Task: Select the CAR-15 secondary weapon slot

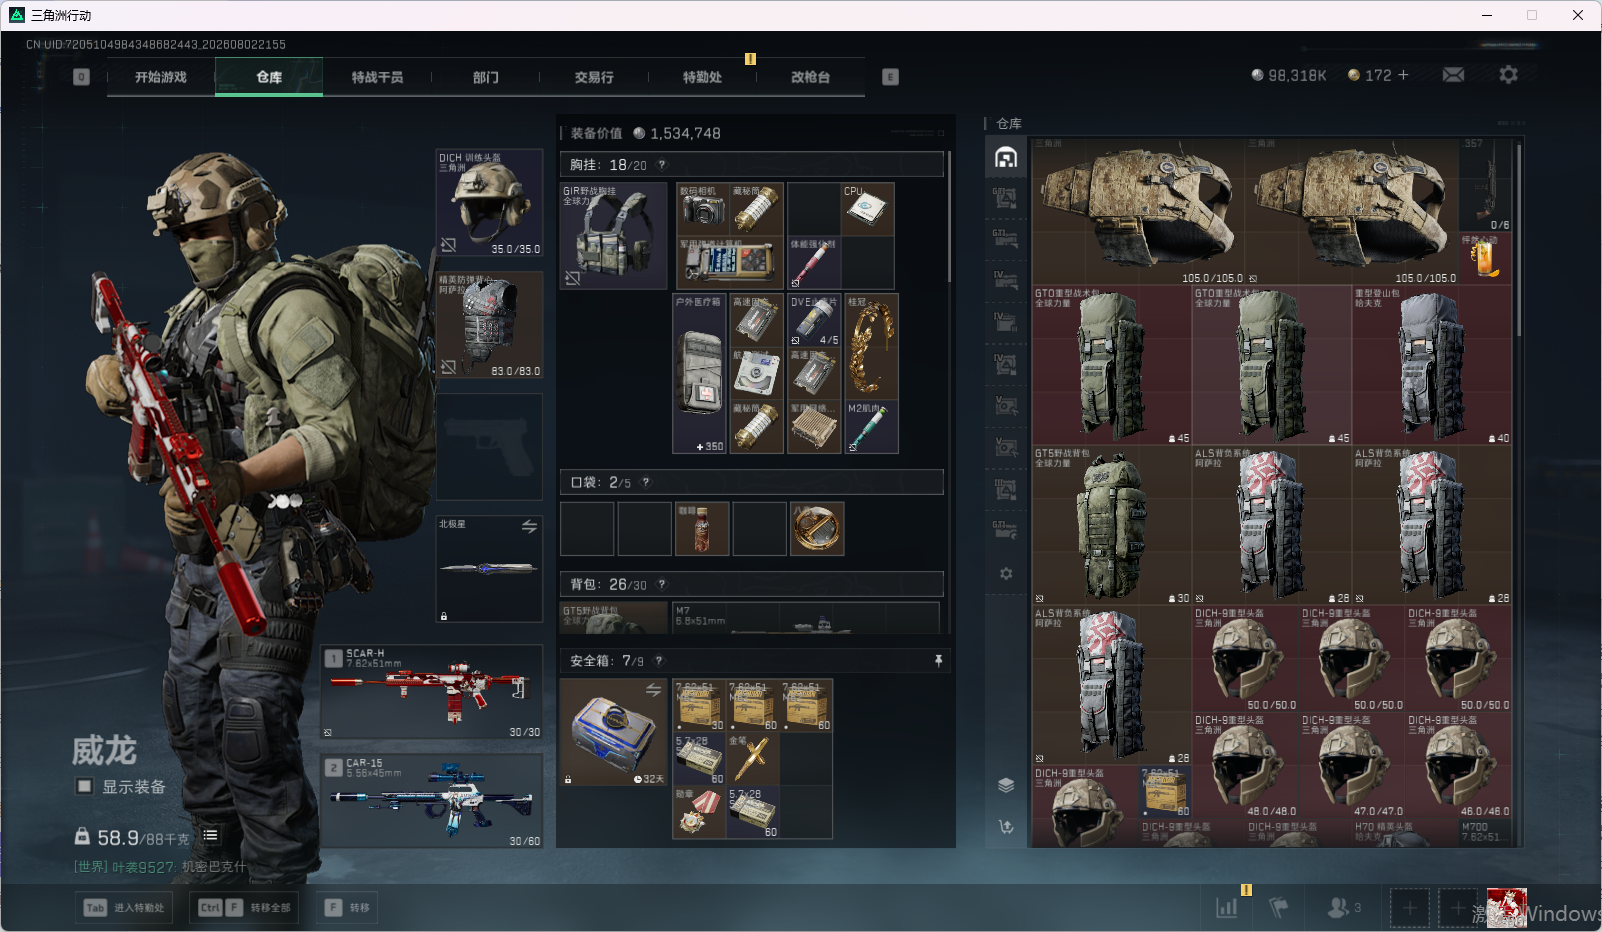Action: coord(432,801)
